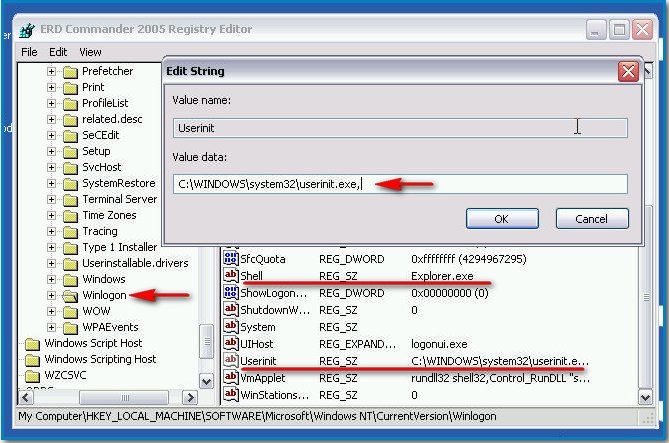Click the status bar registry path
Screen dimensions: 669x443
point(257,416)
